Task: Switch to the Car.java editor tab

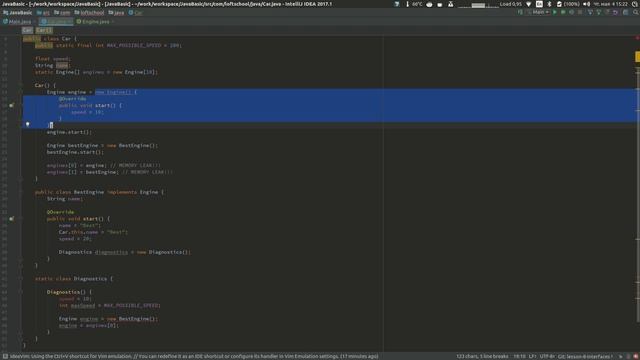Action: 56,22
